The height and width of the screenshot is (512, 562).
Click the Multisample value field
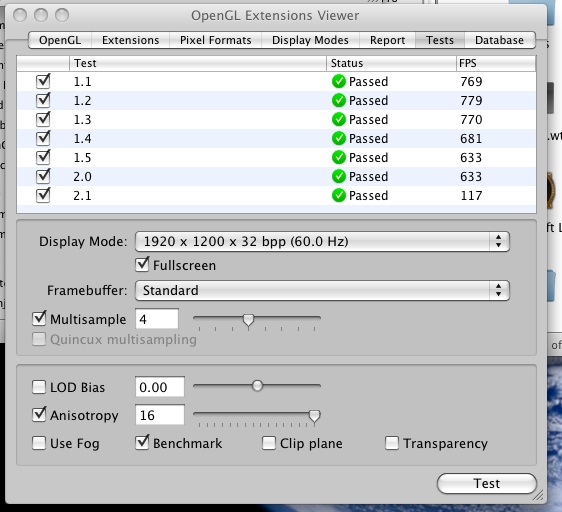click(x=157, y=319)
